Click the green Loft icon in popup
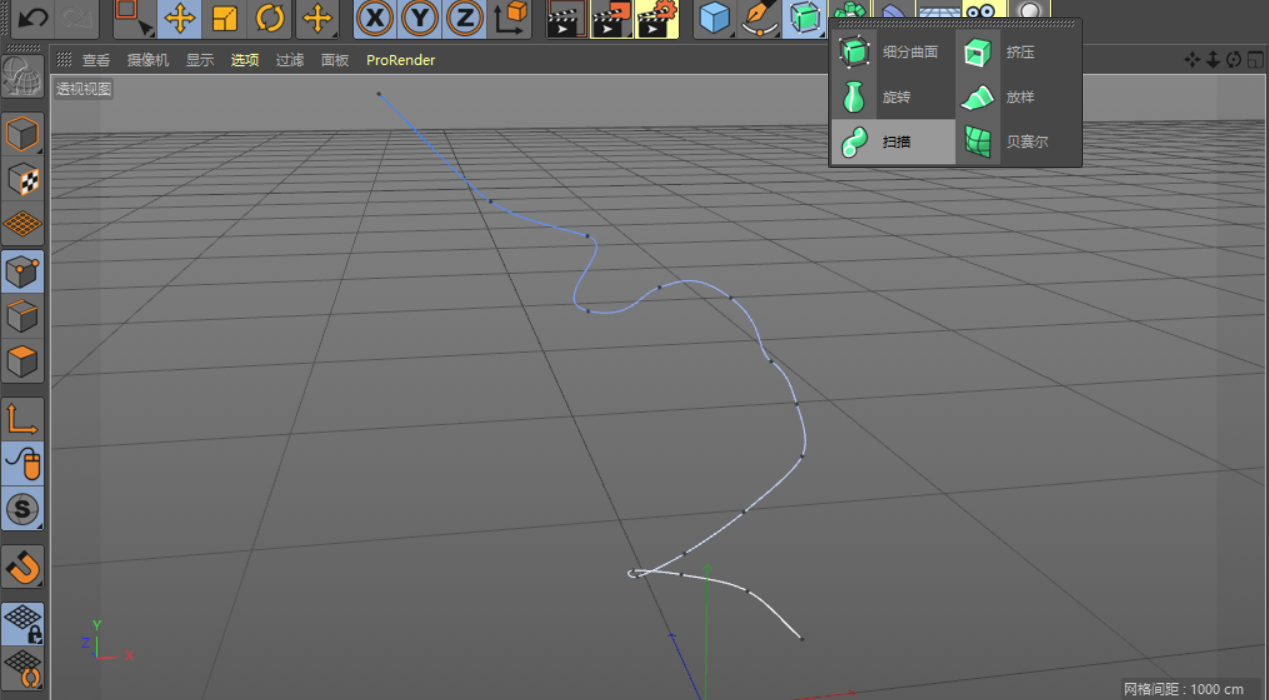 977,97
